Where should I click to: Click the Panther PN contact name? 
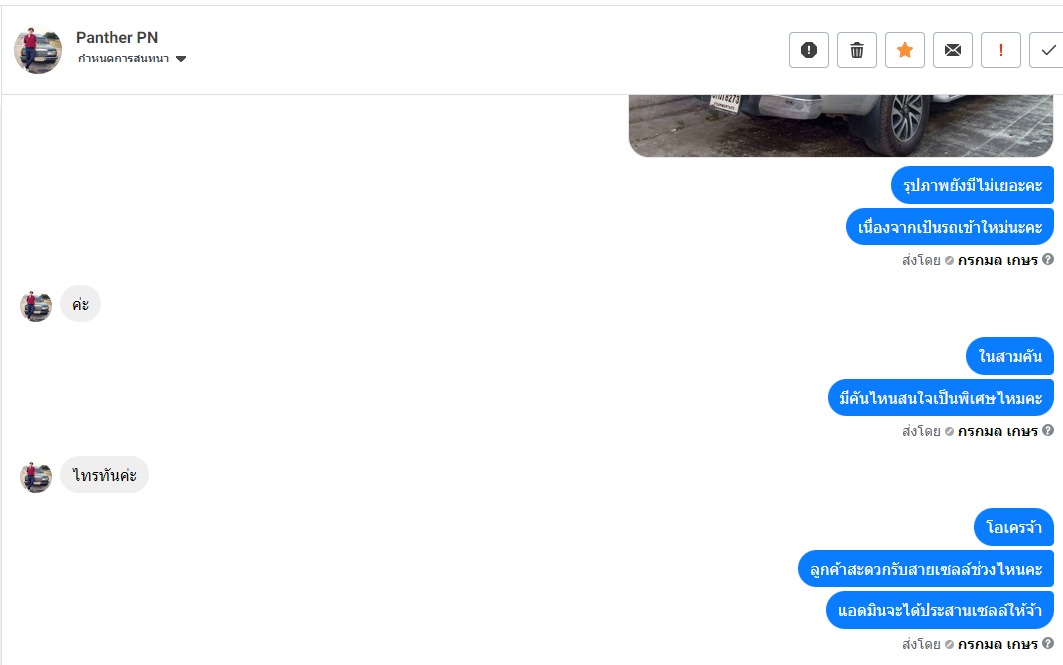coord(117,37)
